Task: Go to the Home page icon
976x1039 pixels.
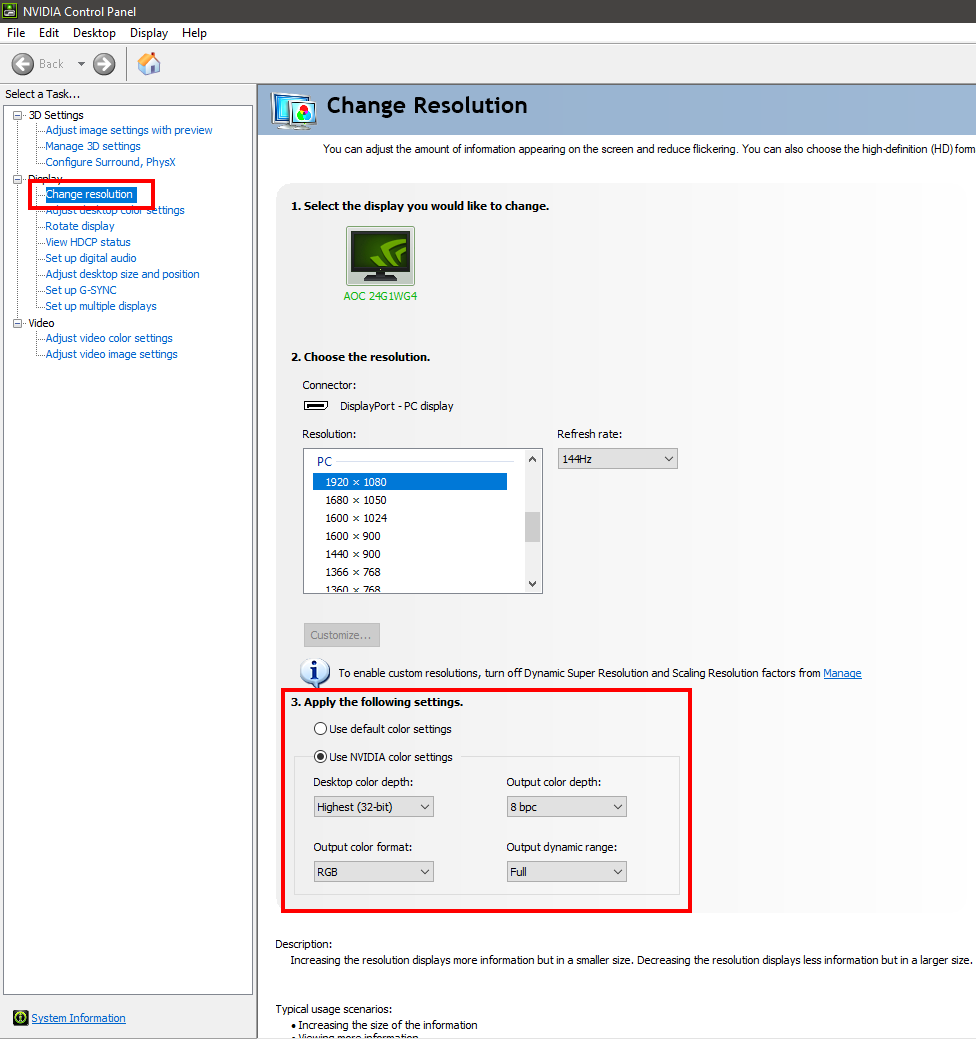Action: click(x=149, y=64)
